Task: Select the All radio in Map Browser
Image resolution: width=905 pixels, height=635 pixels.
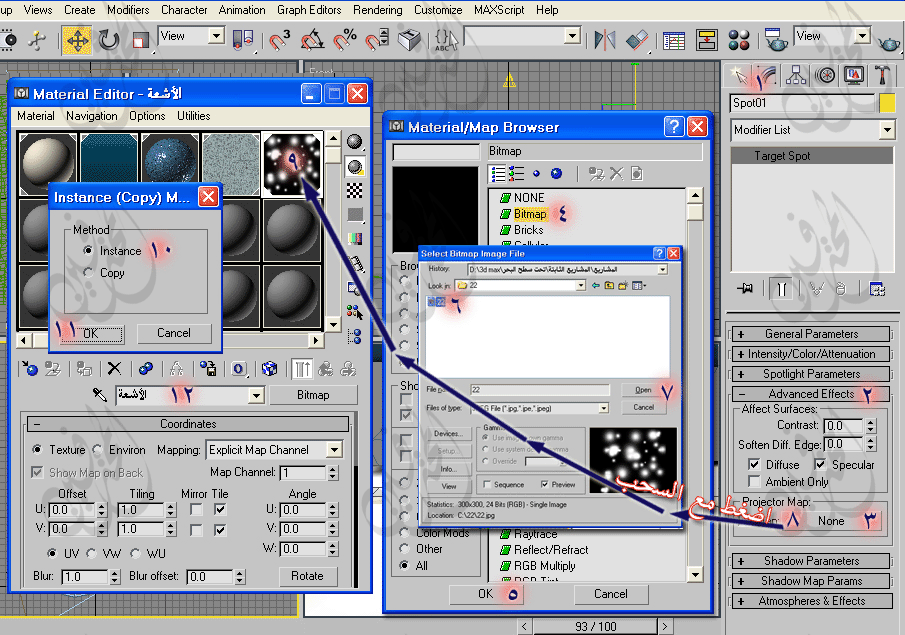Action: 404,565
